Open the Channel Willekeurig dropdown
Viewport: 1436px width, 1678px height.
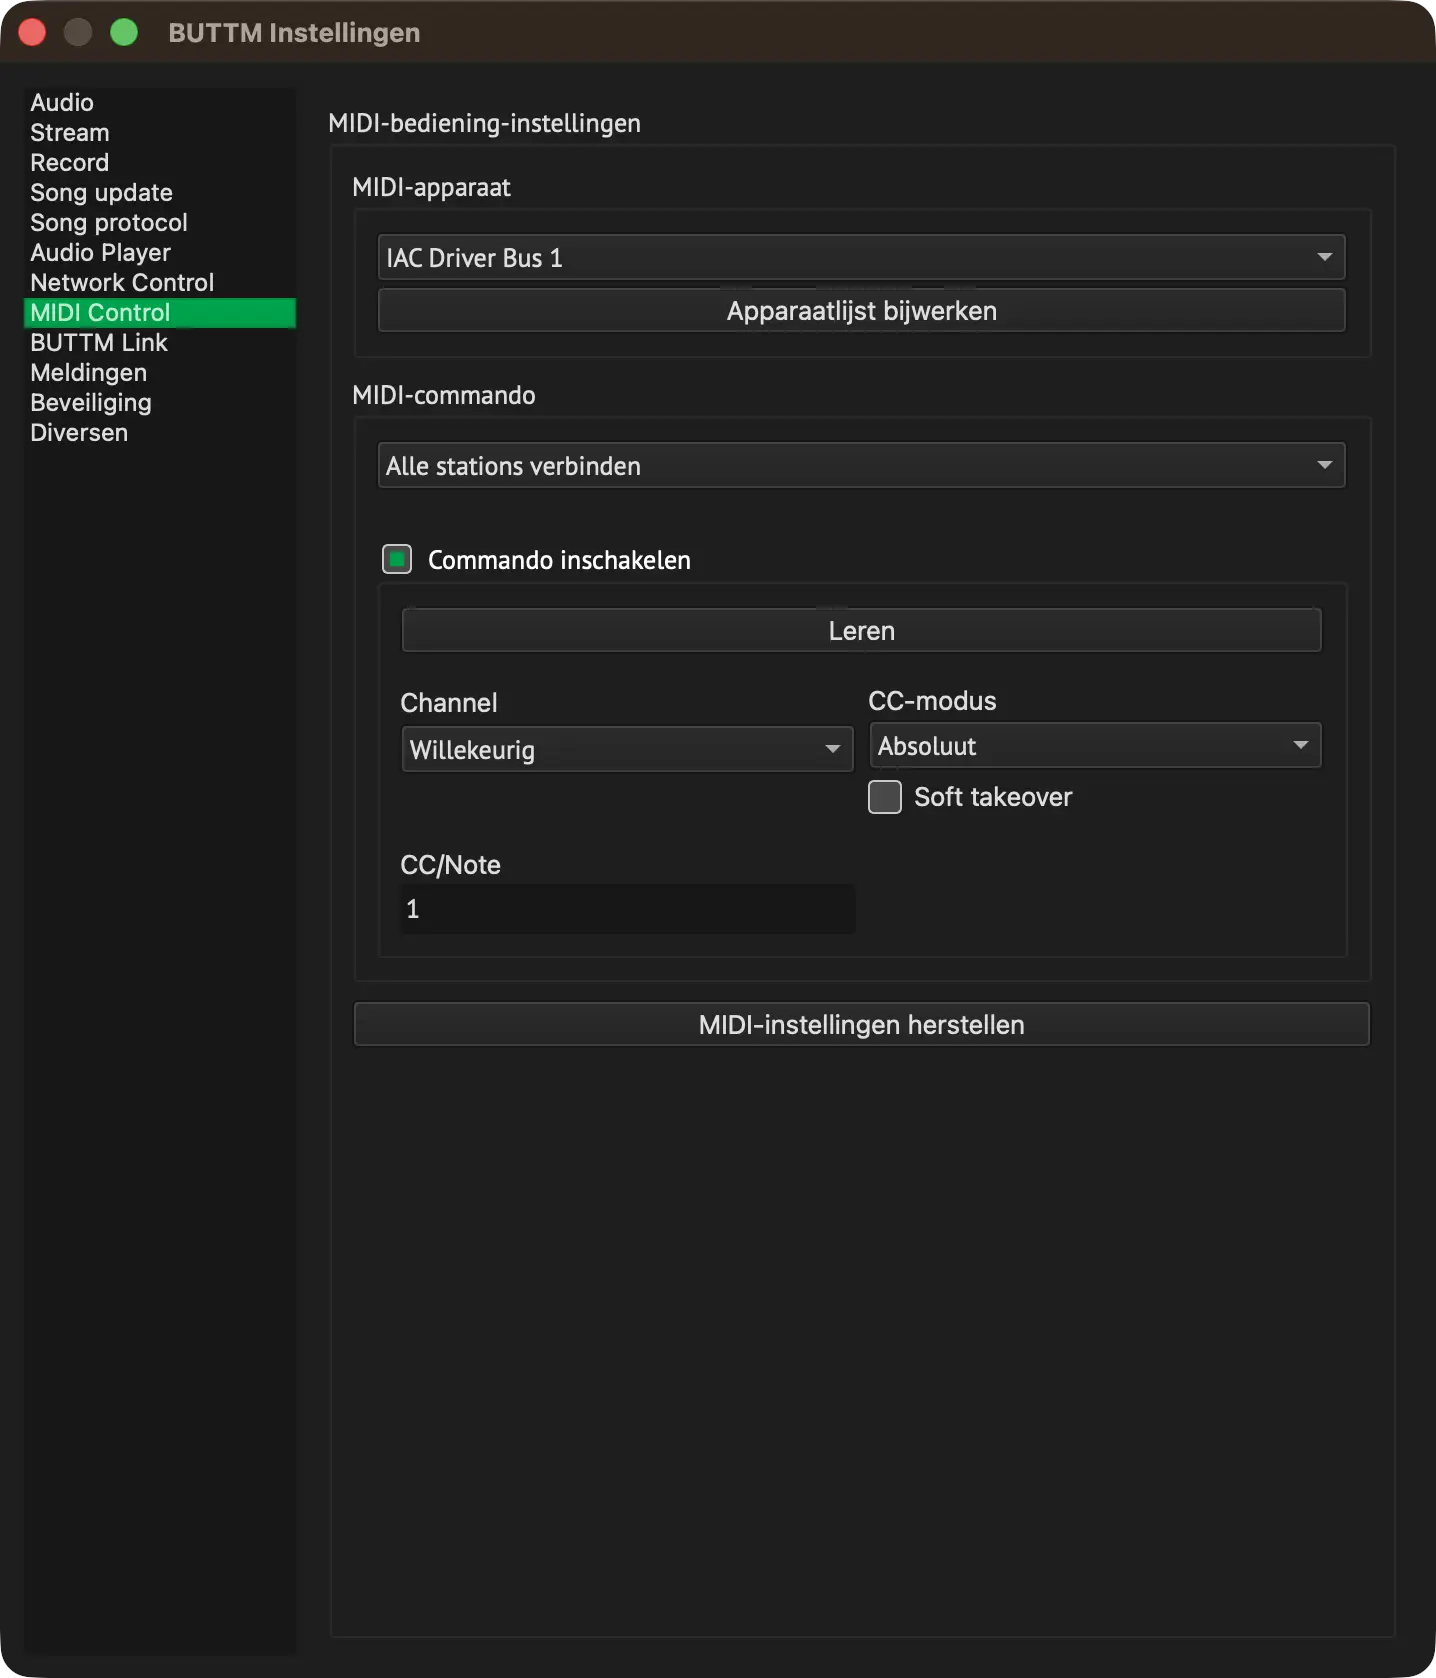coord(627,749)
